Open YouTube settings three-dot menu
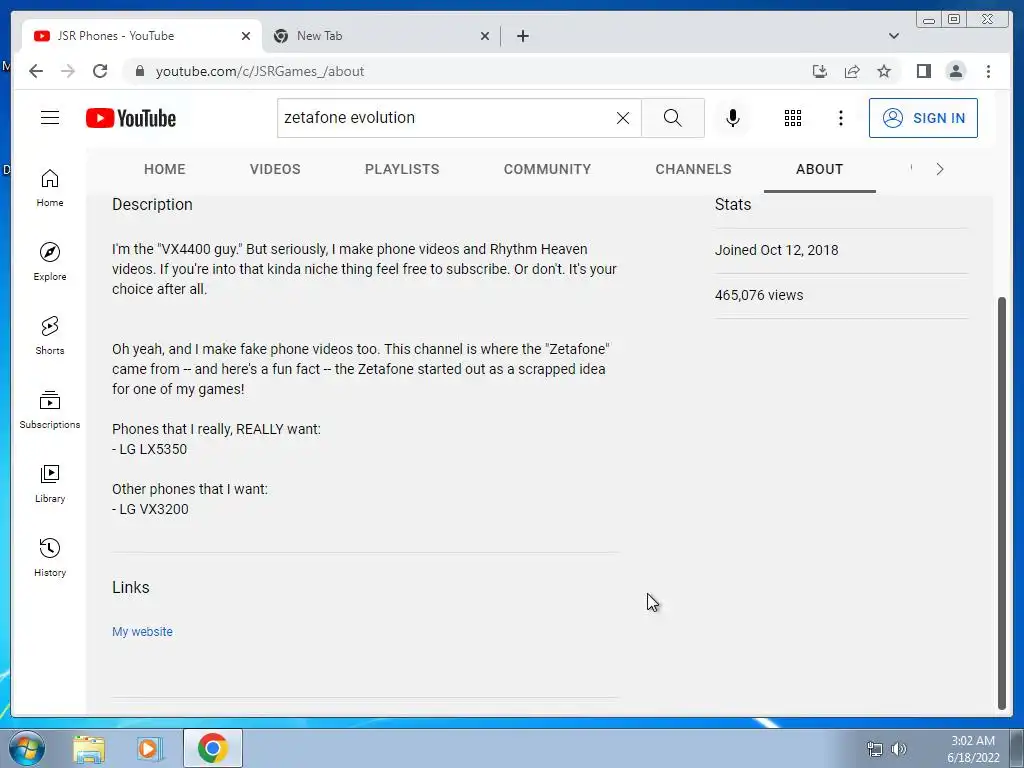 coord(841,118)
